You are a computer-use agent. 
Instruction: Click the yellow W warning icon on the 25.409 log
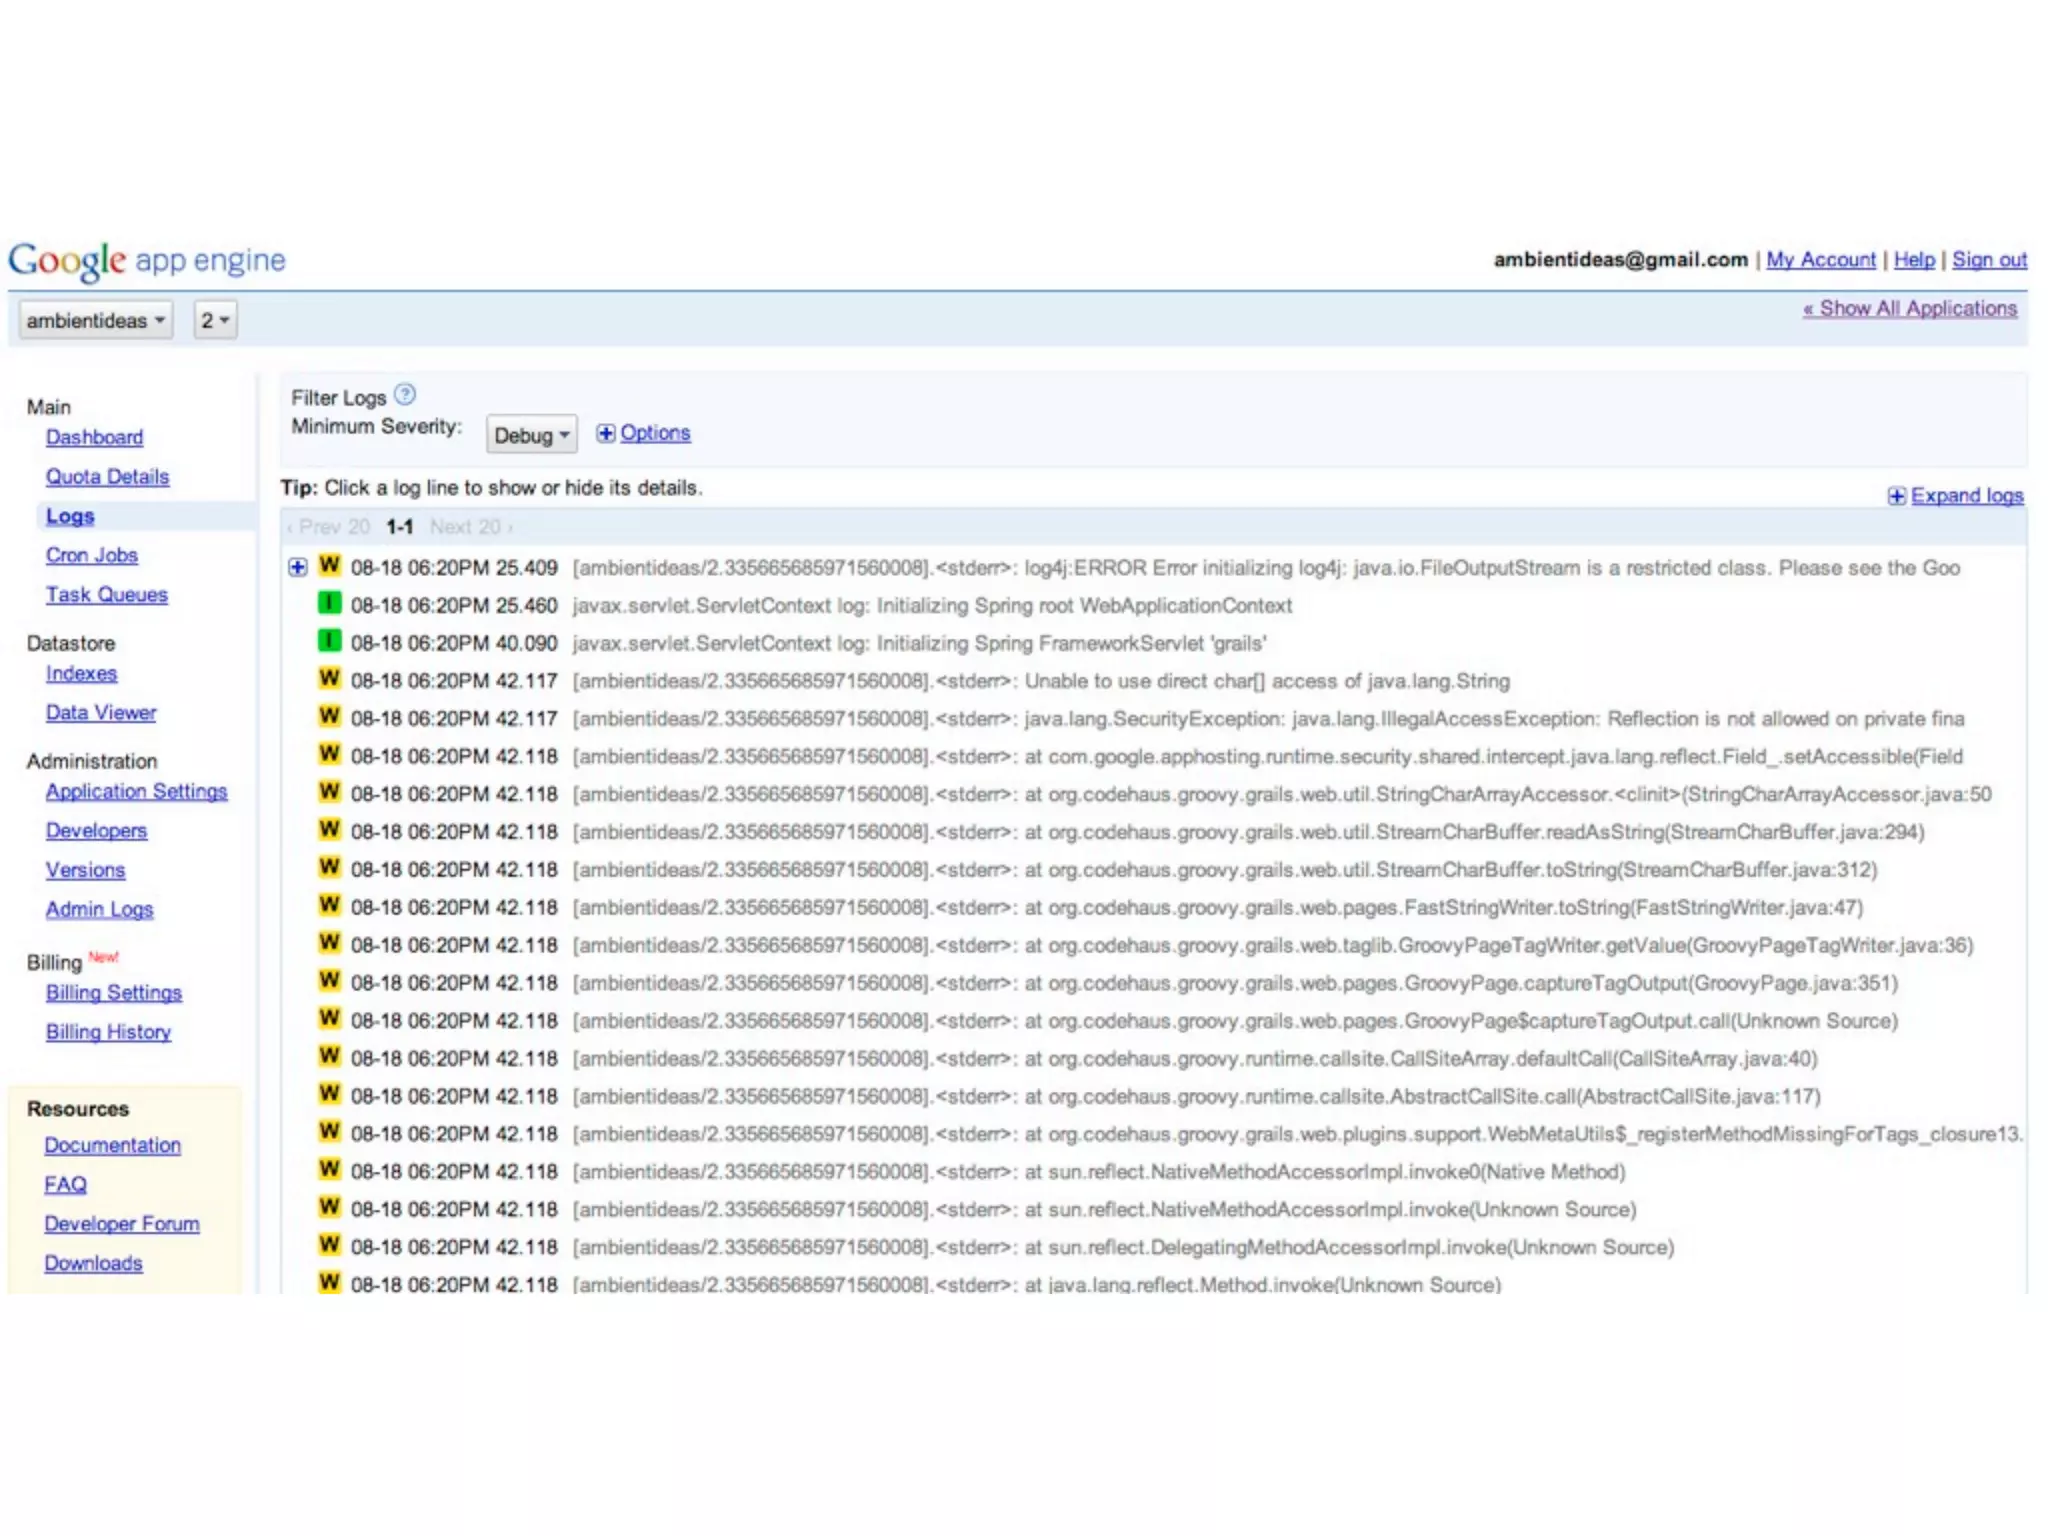[329, 565]
